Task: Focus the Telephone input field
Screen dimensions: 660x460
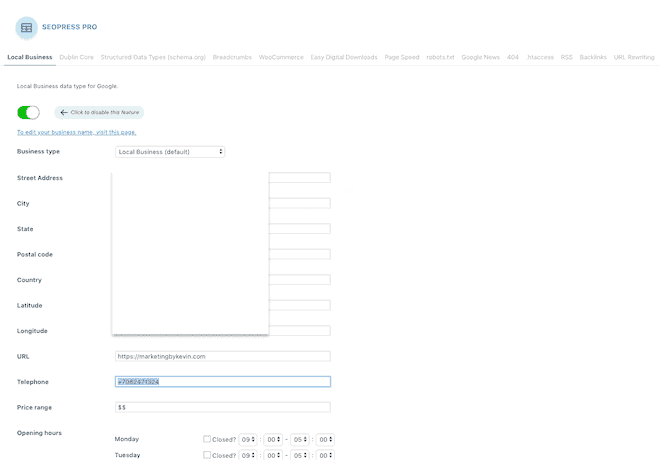Action: tap(222, 382)
